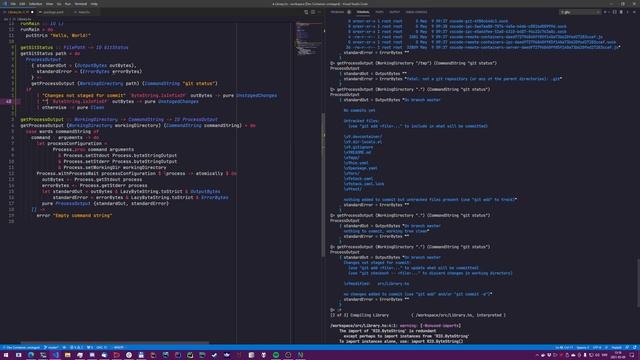Open the Run menu

tap(68, 4)
